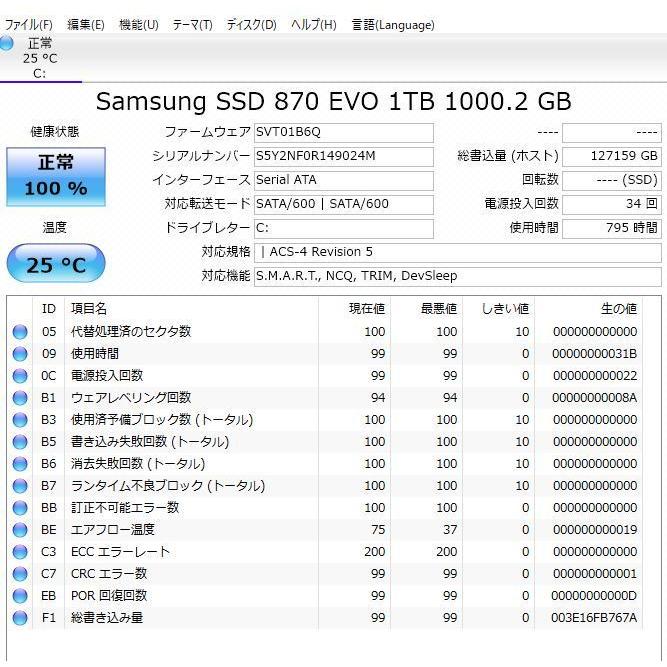Select the 代替処理済のセクタ数 row name

click(x=131, y=331)
